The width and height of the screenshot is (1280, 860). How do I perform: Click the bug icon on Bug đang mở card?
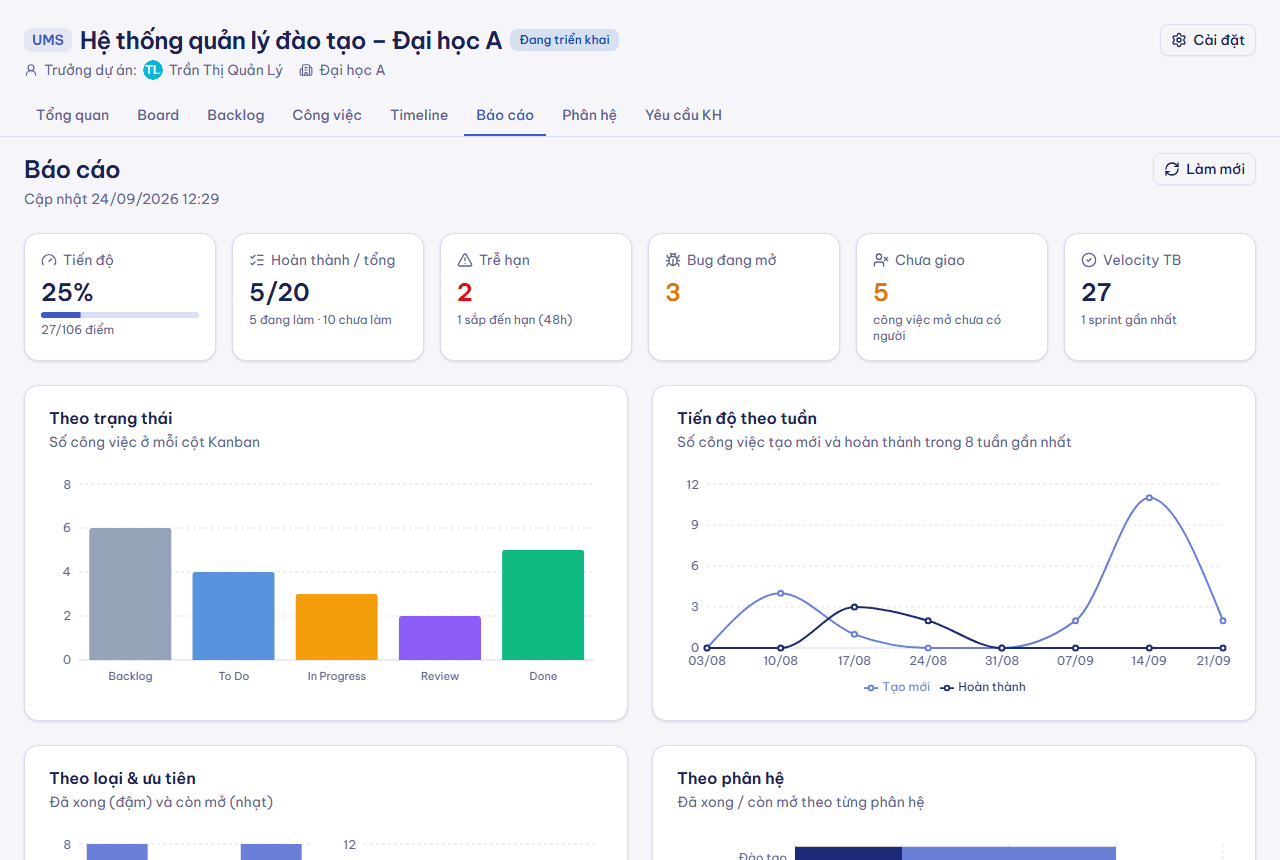[673, 260]
